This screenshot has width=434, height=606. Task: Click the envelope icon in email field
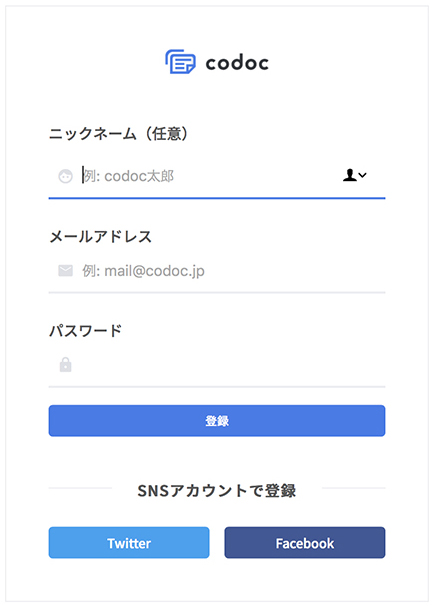[65, 271]
